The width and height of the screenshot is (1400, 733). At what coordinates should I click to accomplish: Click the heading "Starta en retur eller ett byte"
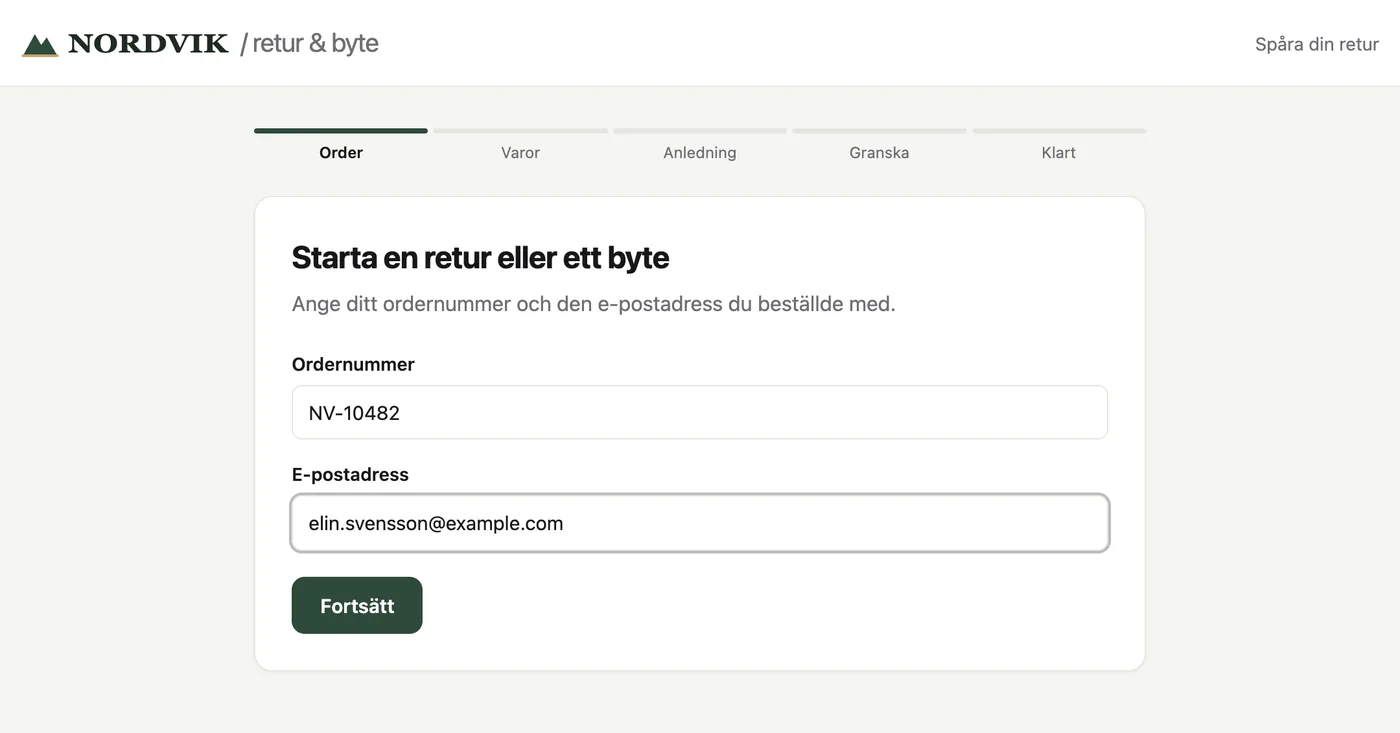(x=480, y=257)
